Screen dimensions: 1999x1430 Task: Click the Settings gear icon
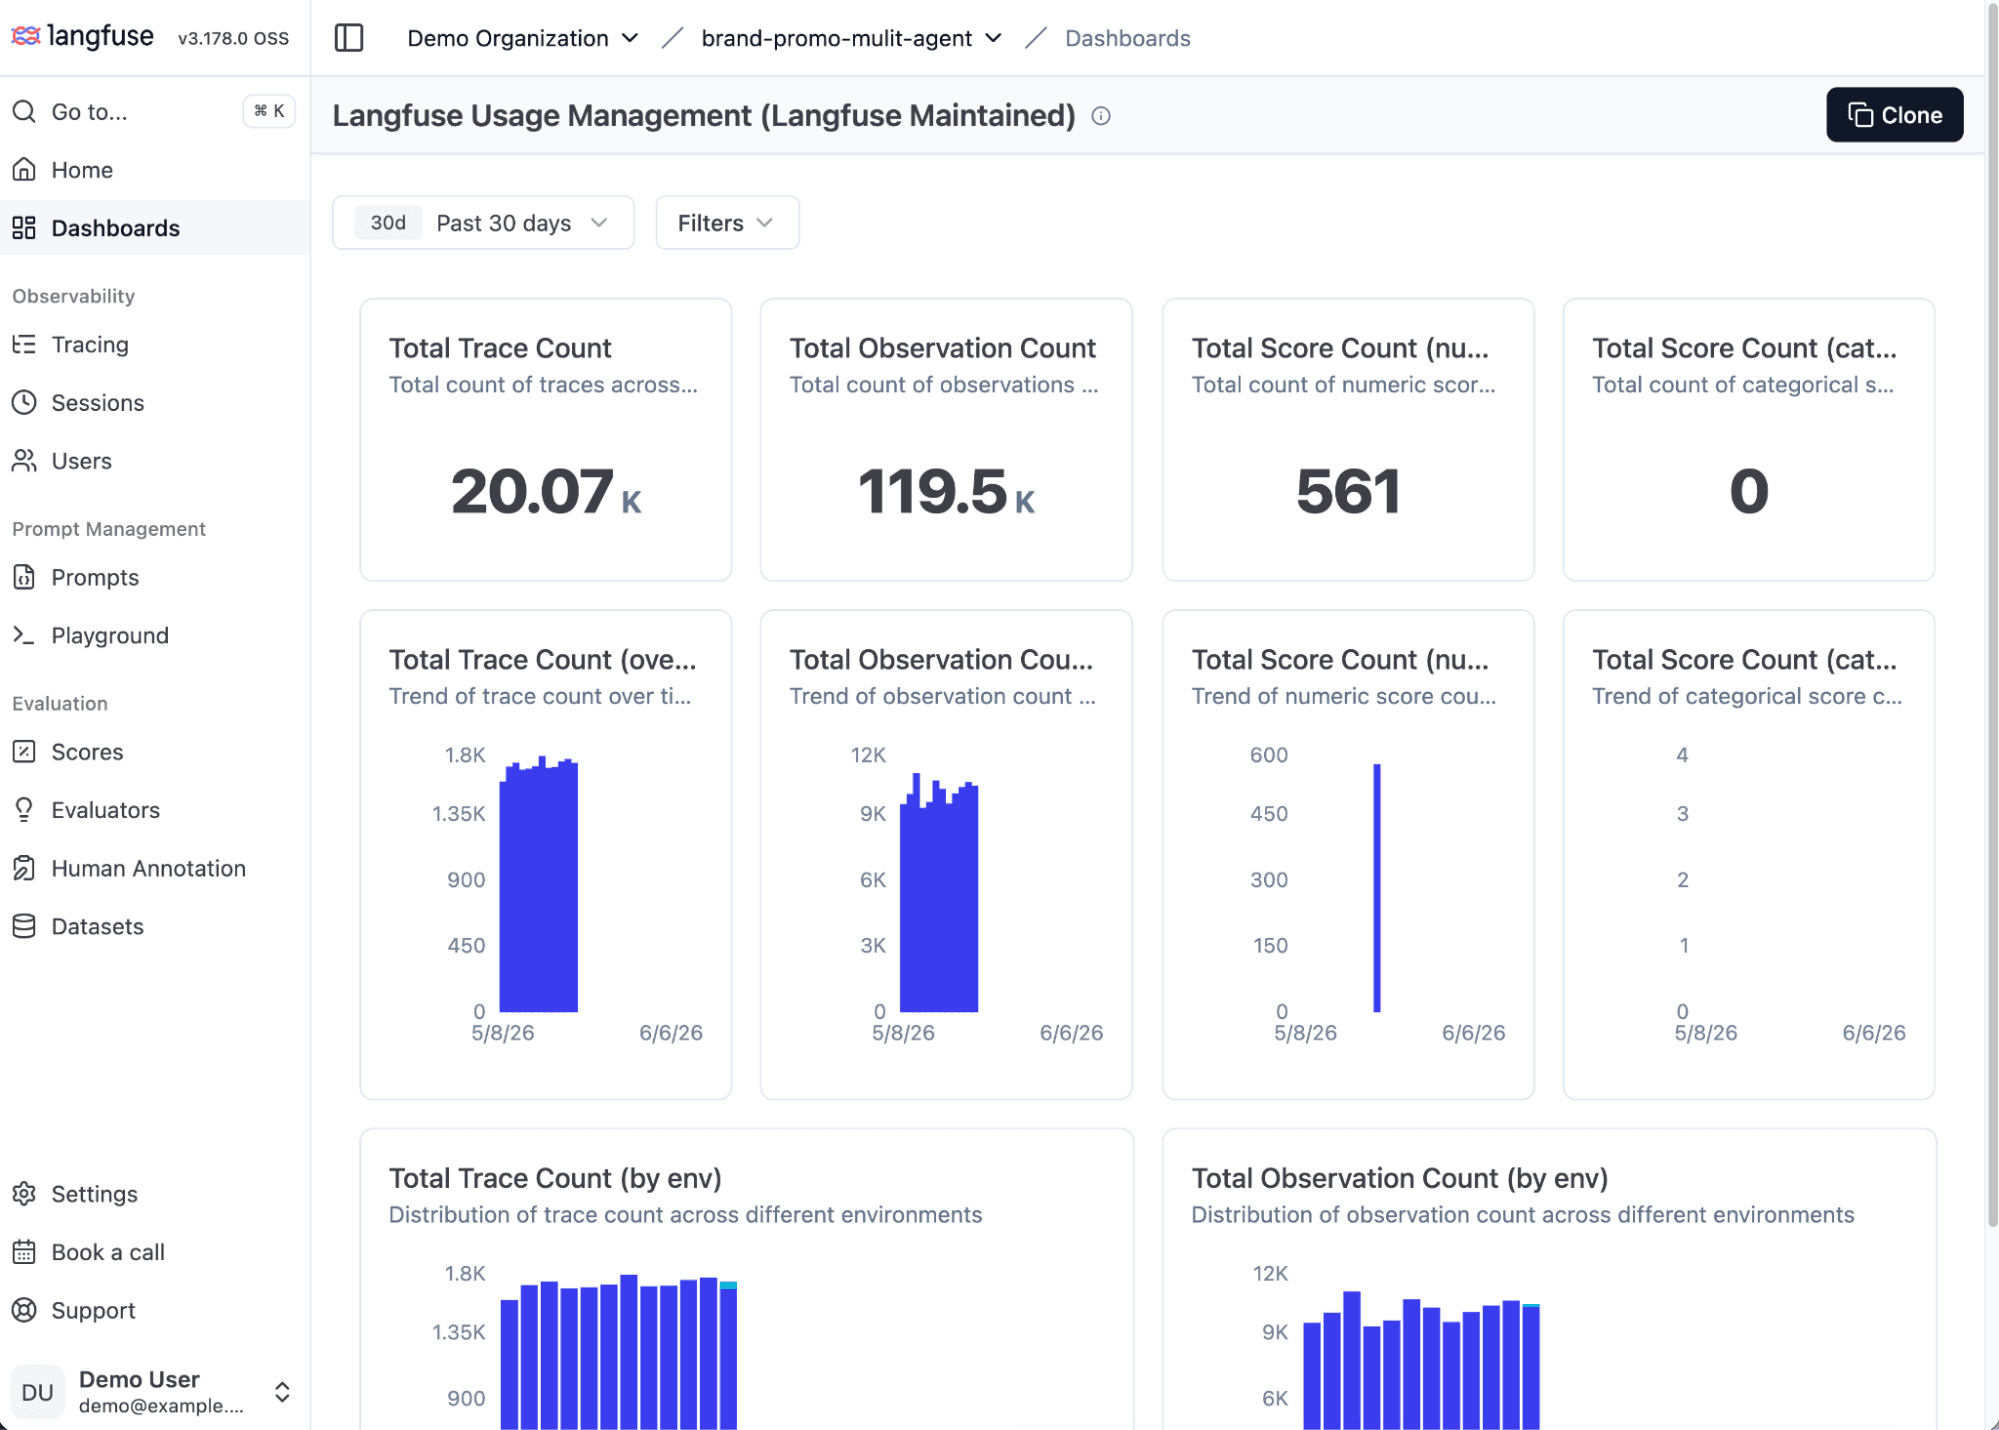point(24,1193)
